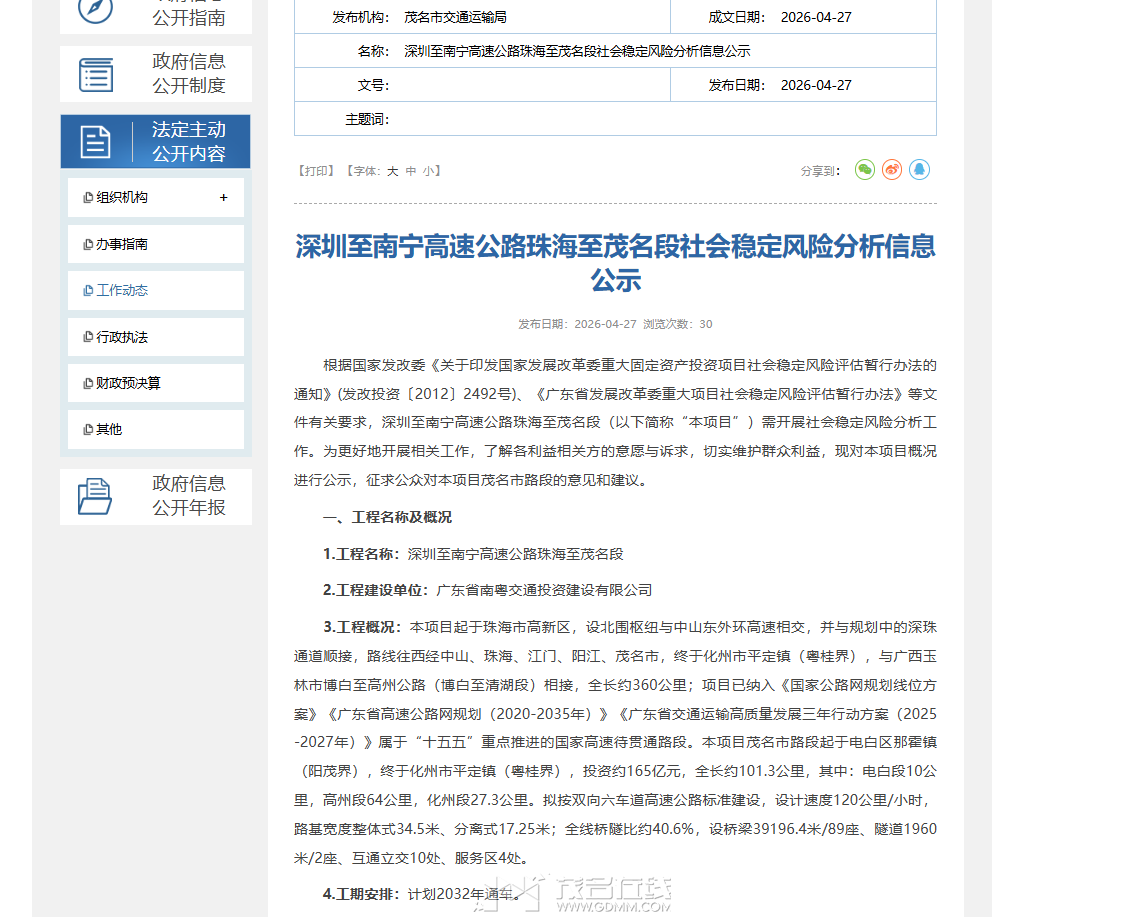Click the folder icon beside 政府信息公开年报
The height and width of the screenshot is (917, 1142).
pos(95,495)
